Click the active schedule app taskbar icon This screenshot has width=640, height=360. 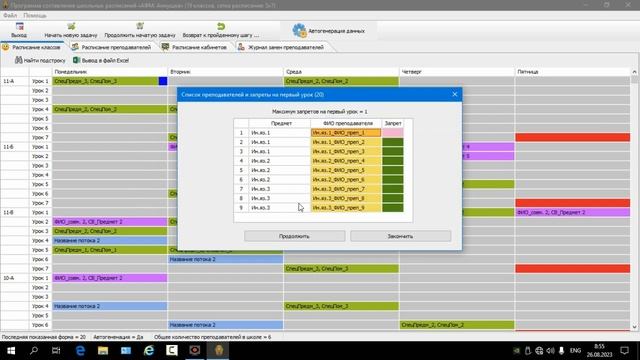point(218,351)
